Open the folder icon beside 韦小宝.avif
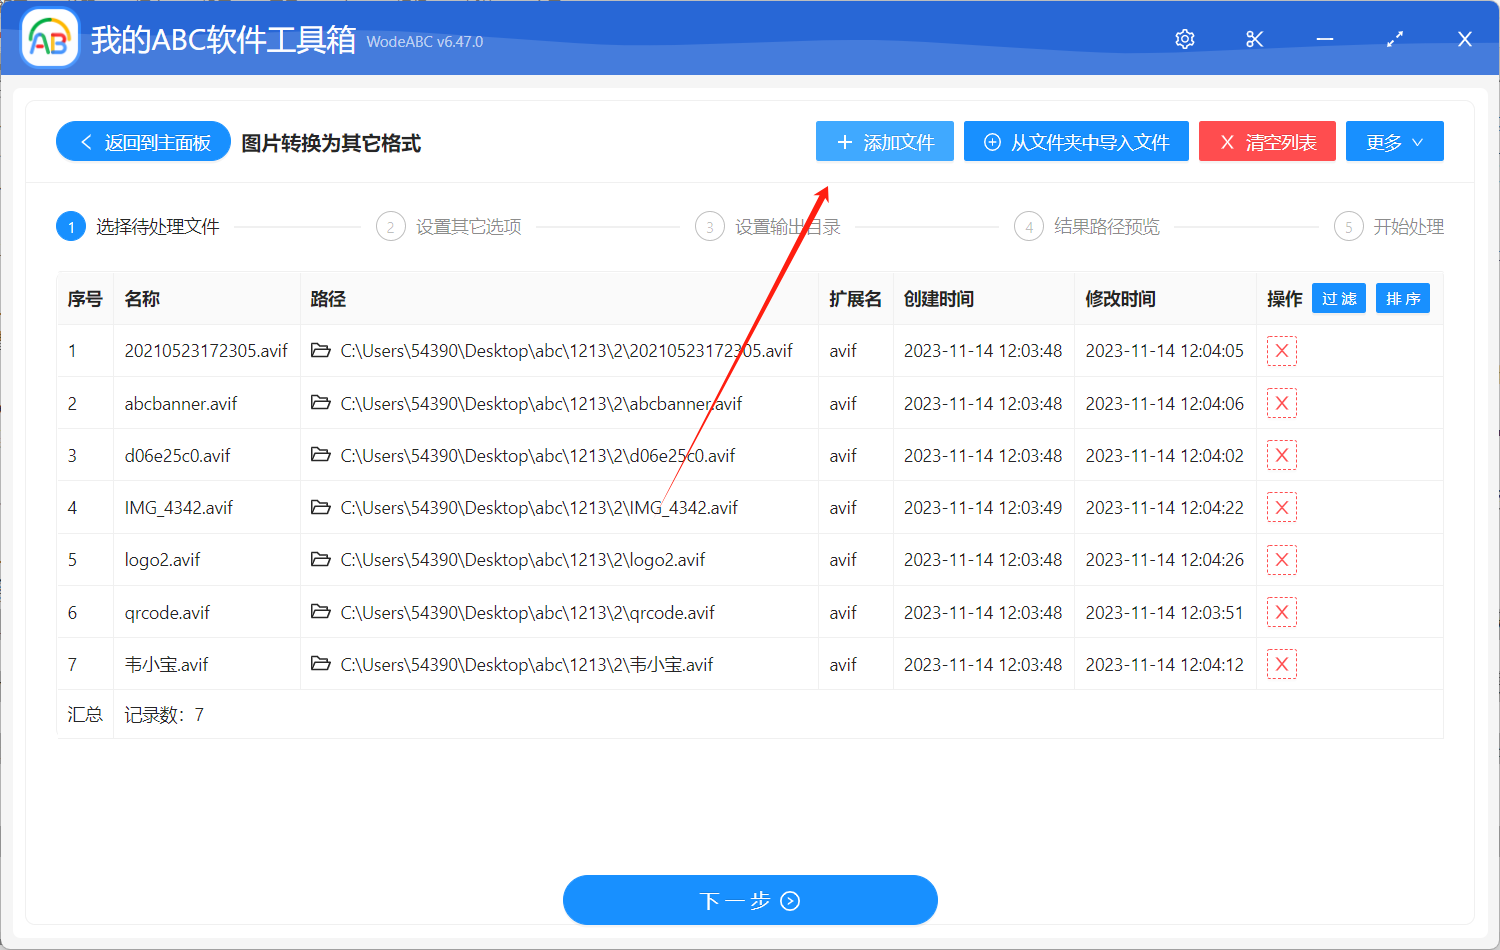 320,663
